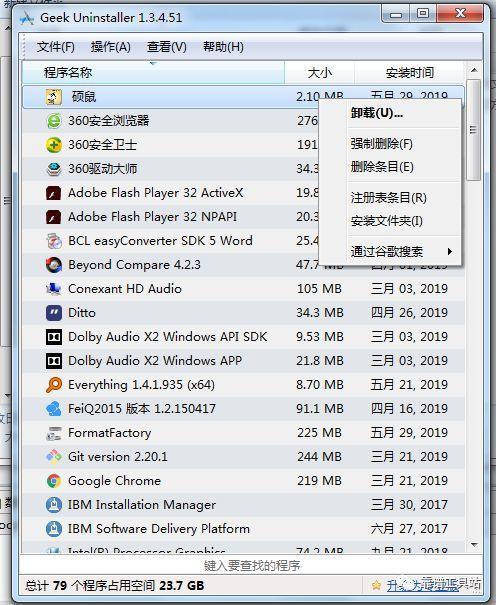Click the upgrade star icon in status bar
The image size is (496, 605).
(376, 585)
